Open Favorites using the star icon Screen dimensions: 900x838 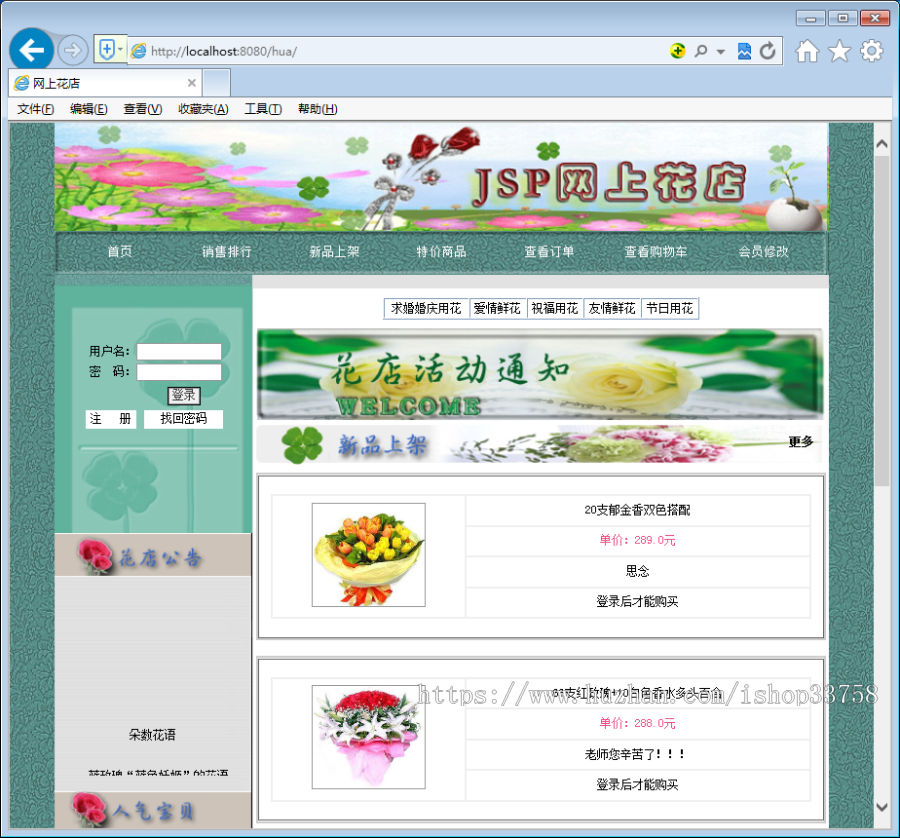click(839, 49)
